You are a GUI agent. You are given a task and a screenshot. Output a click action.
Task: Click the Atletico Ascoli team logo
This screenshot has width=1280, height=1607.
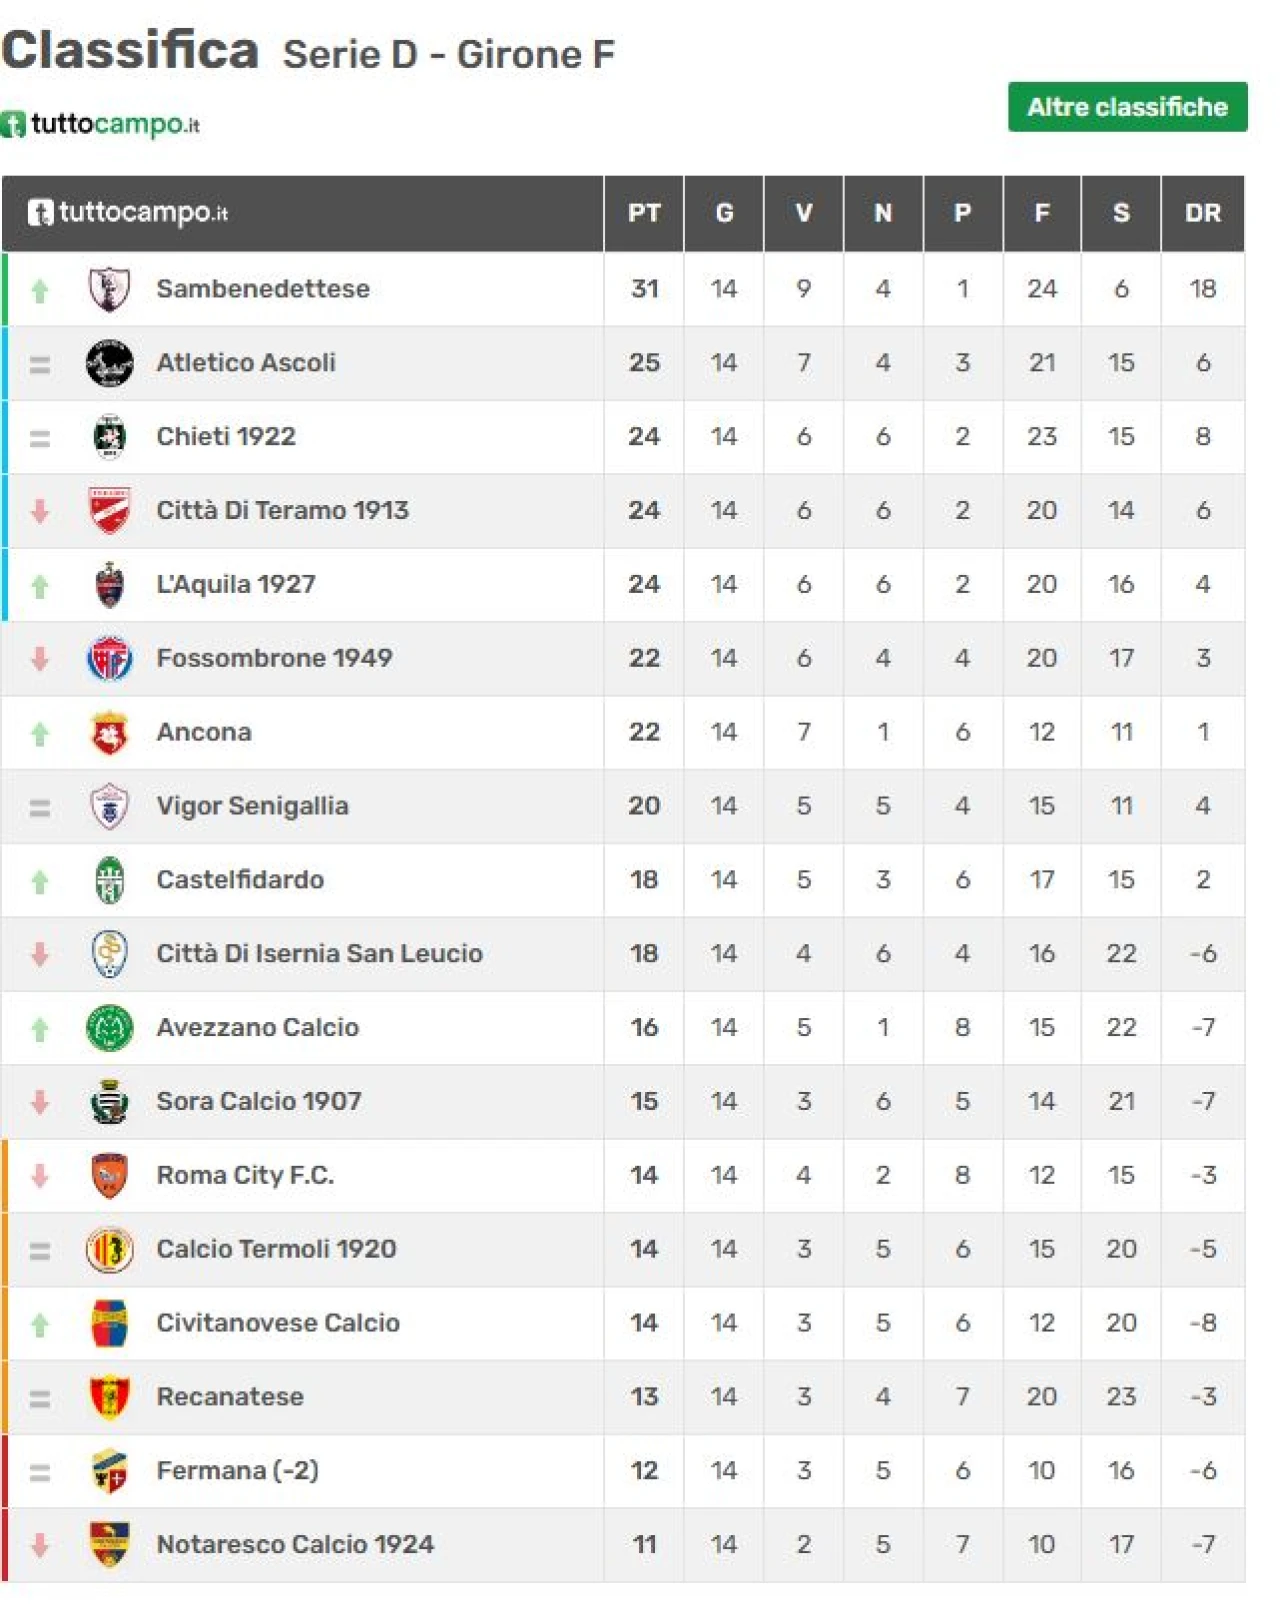(x=109, y=363)
